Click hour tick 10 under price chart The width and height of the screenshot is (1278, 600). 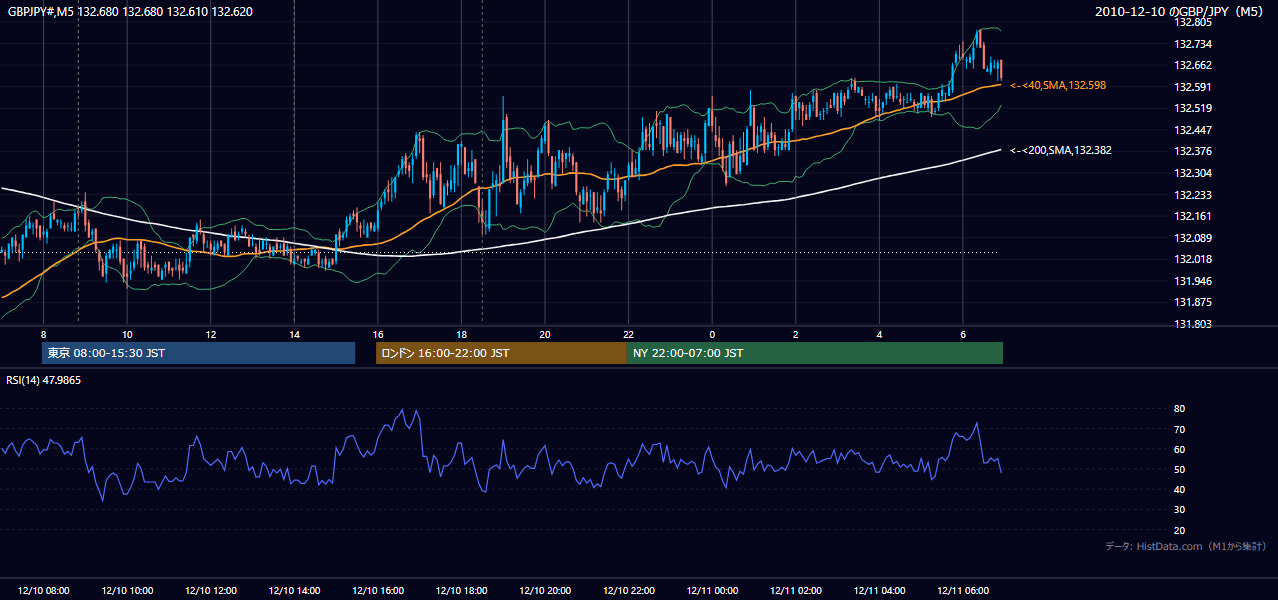click(x=127, y=334)
